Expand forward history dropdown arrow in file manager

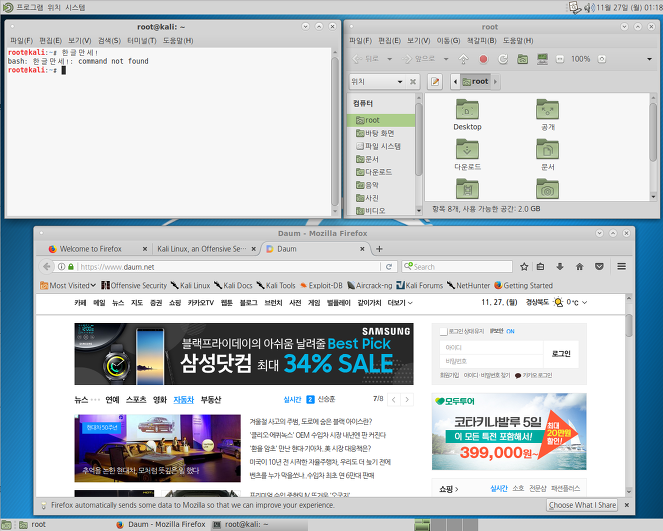[x=446, y=59]
